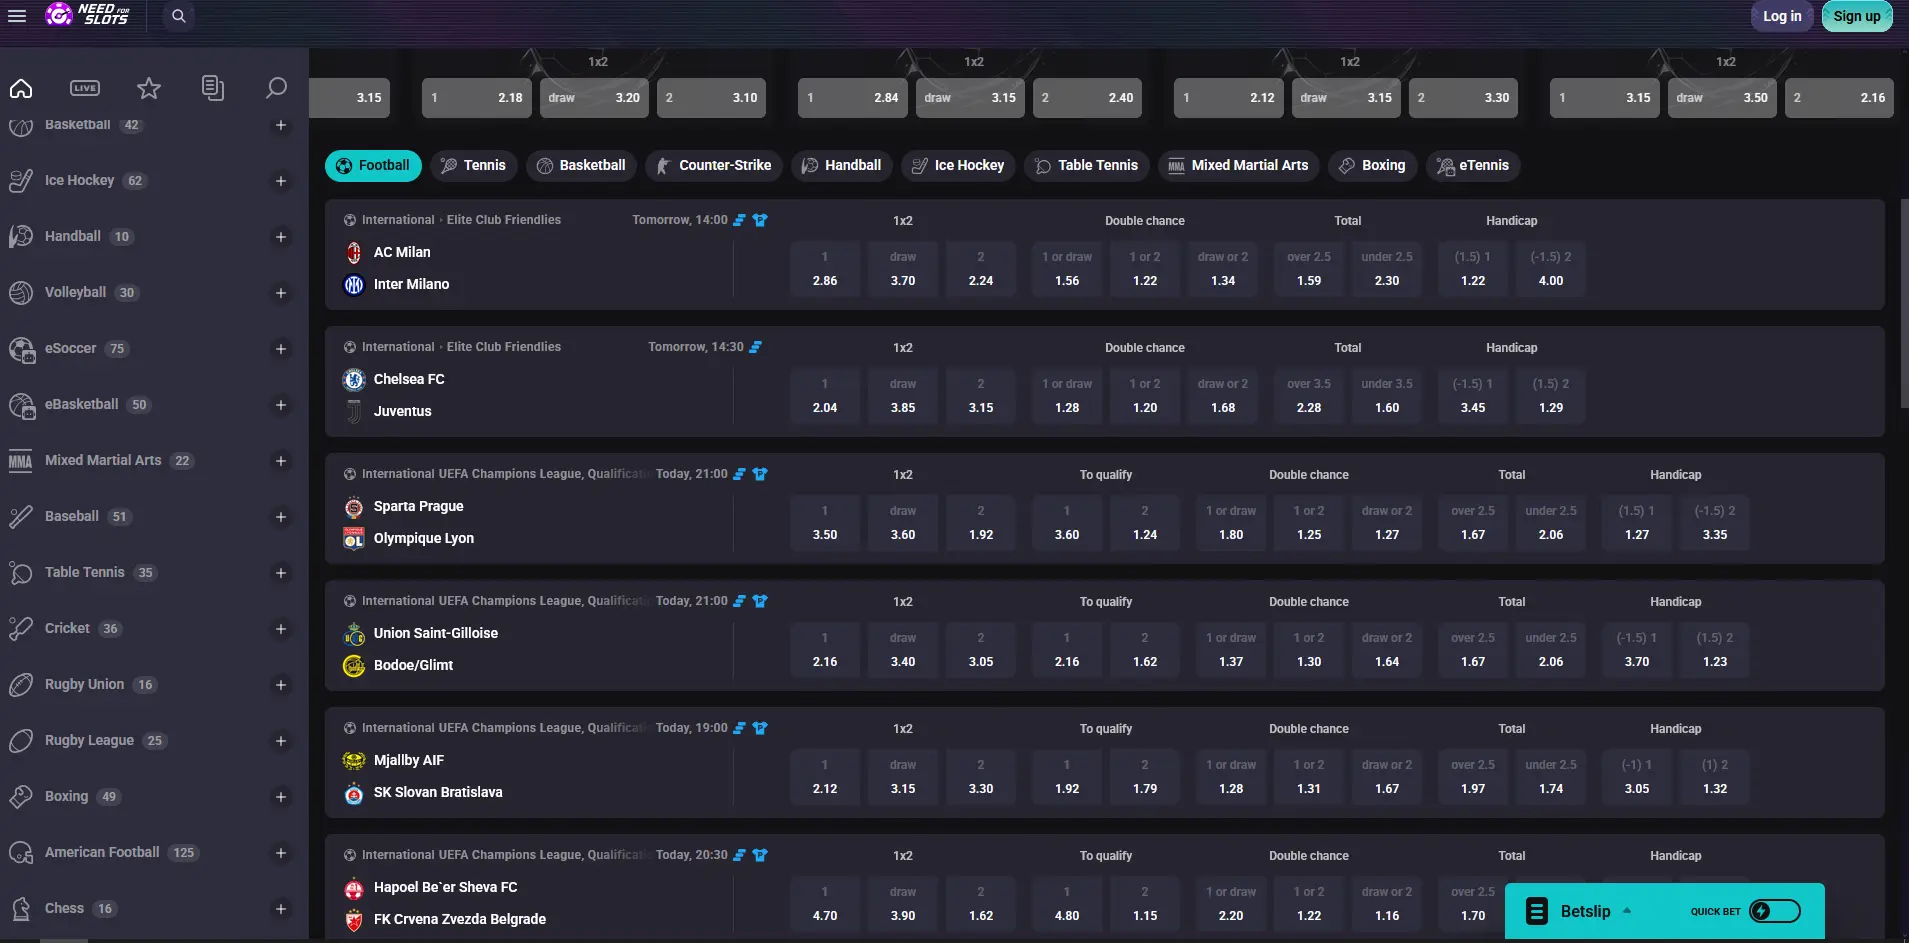Pick Union Saint-Gilloise handicap (-1.5) 1 at 3.70
This screenshot has height=943, width=1909.
coord(1637,650)
